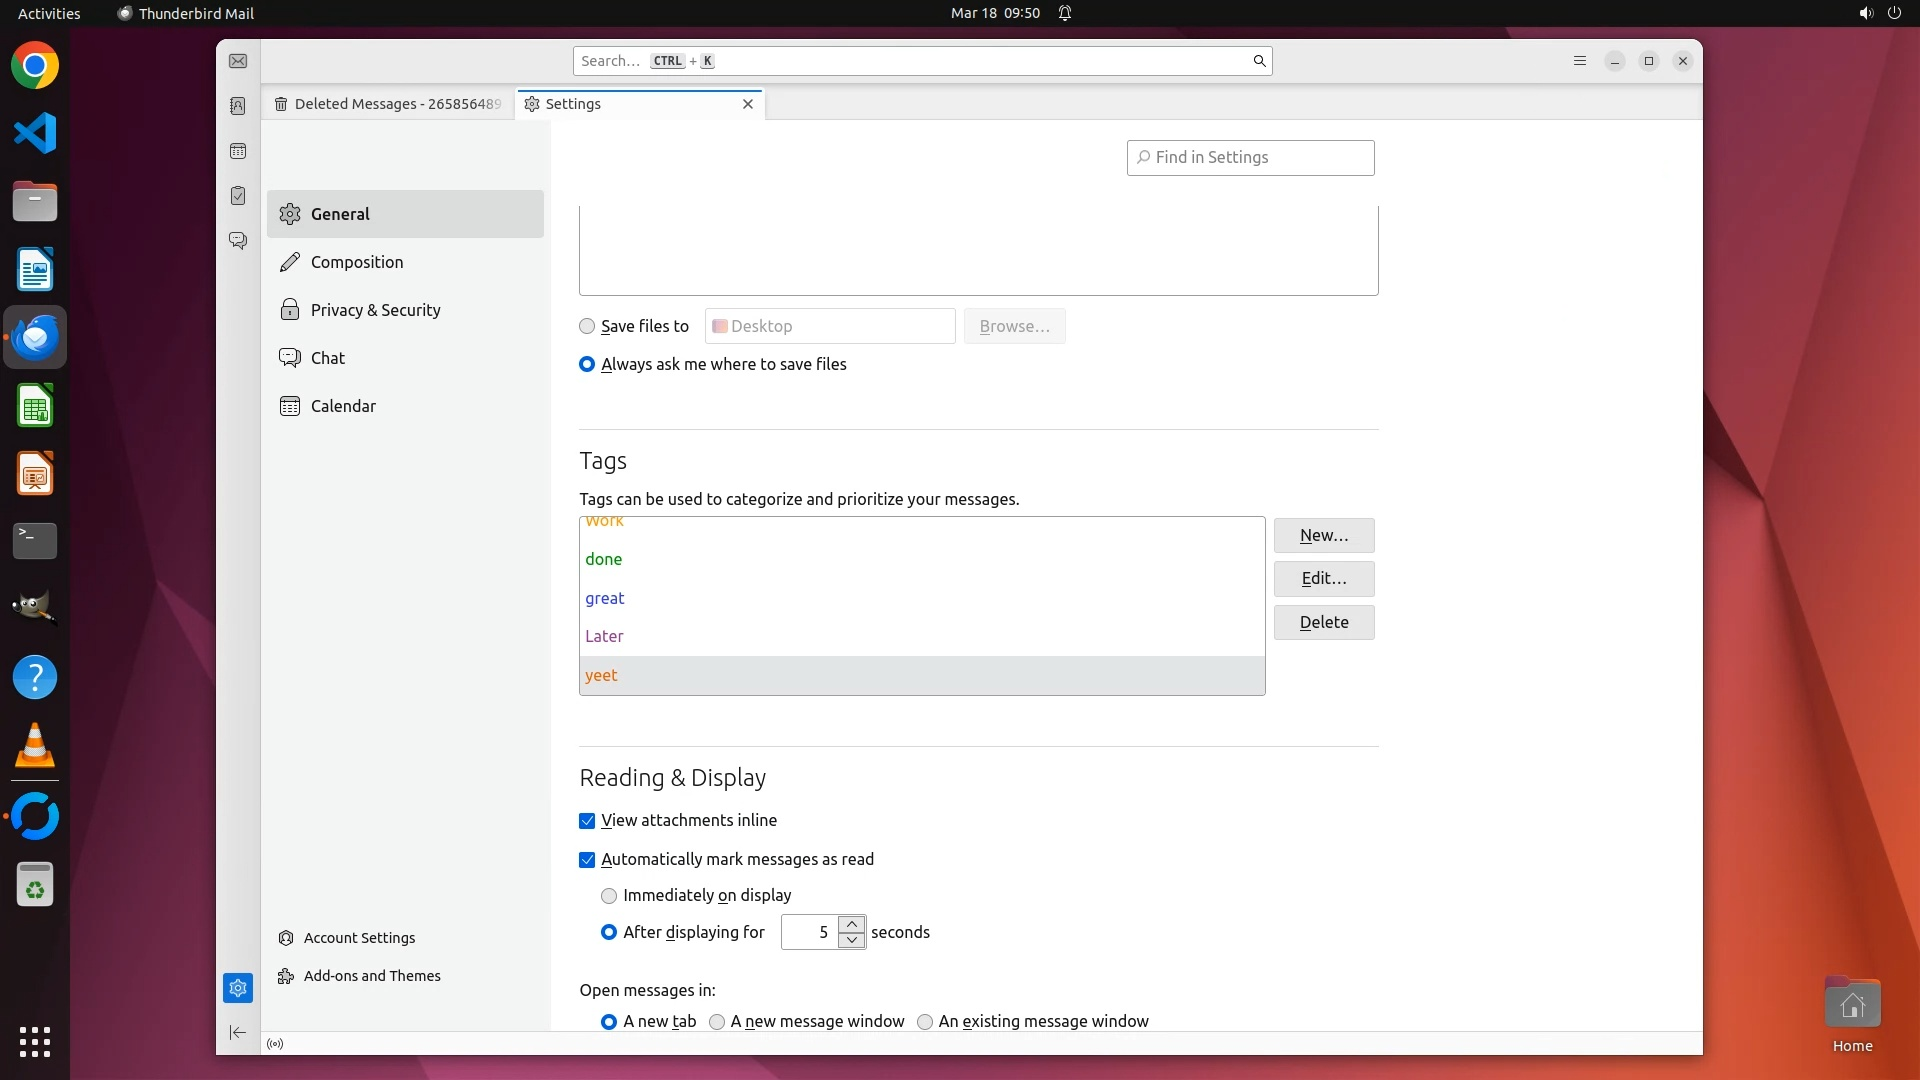Open the Mail space icon
1920x1080 pixels.
pyautogui.click(x=238, y=61)
